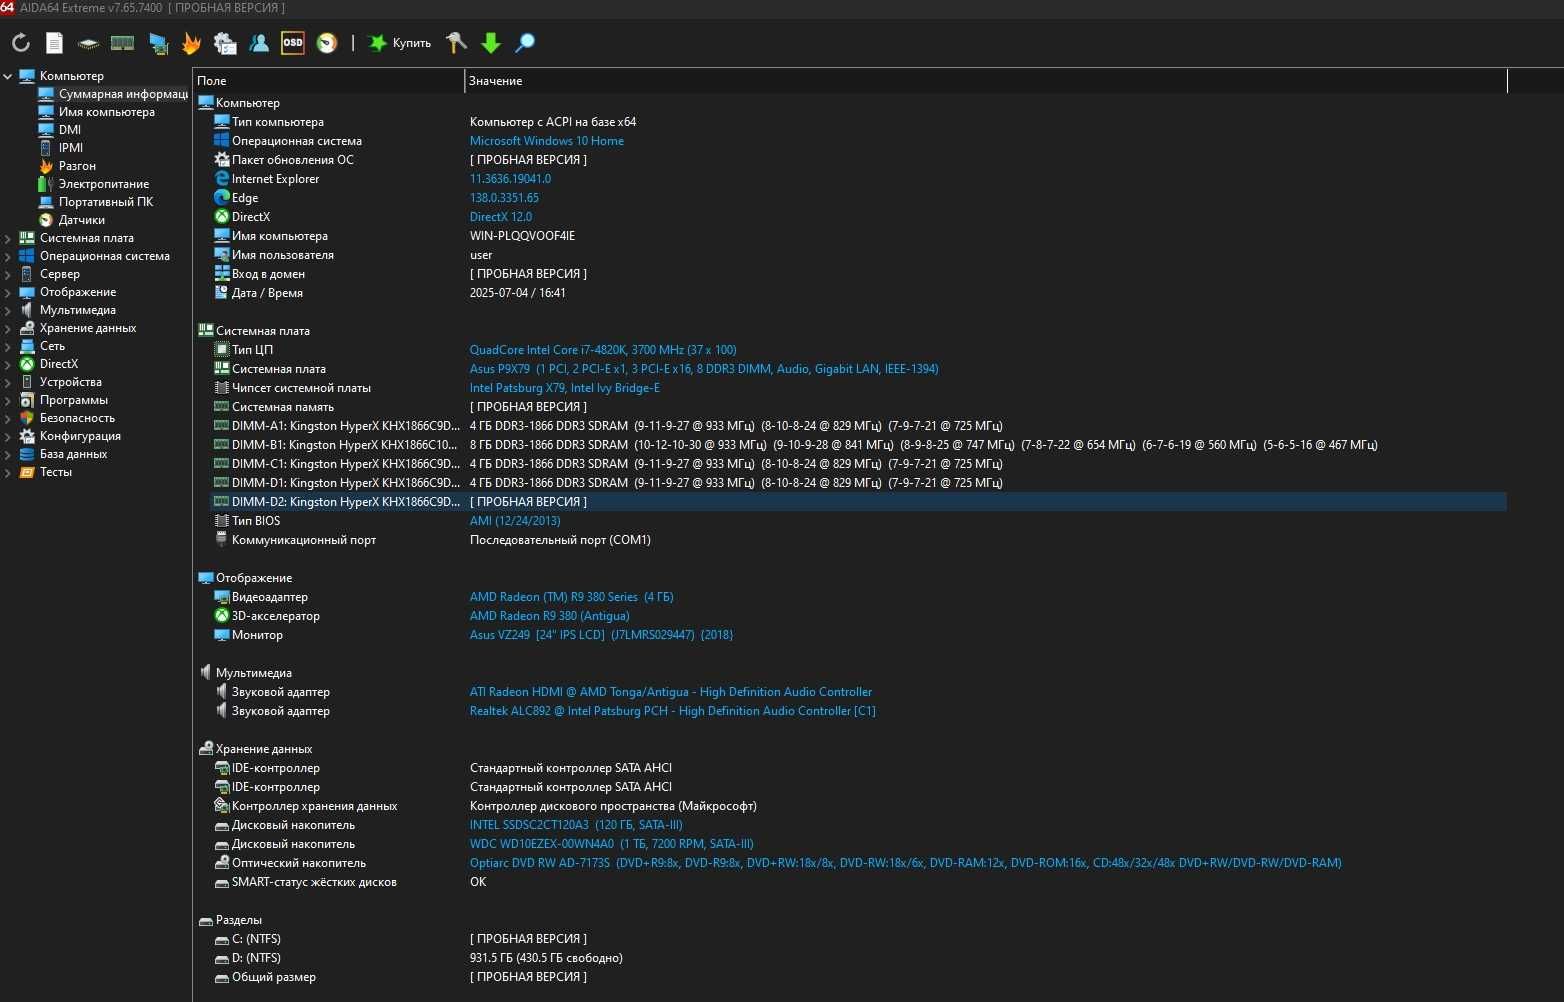Select the Разгон overclock tree item

tap(67, 166)
